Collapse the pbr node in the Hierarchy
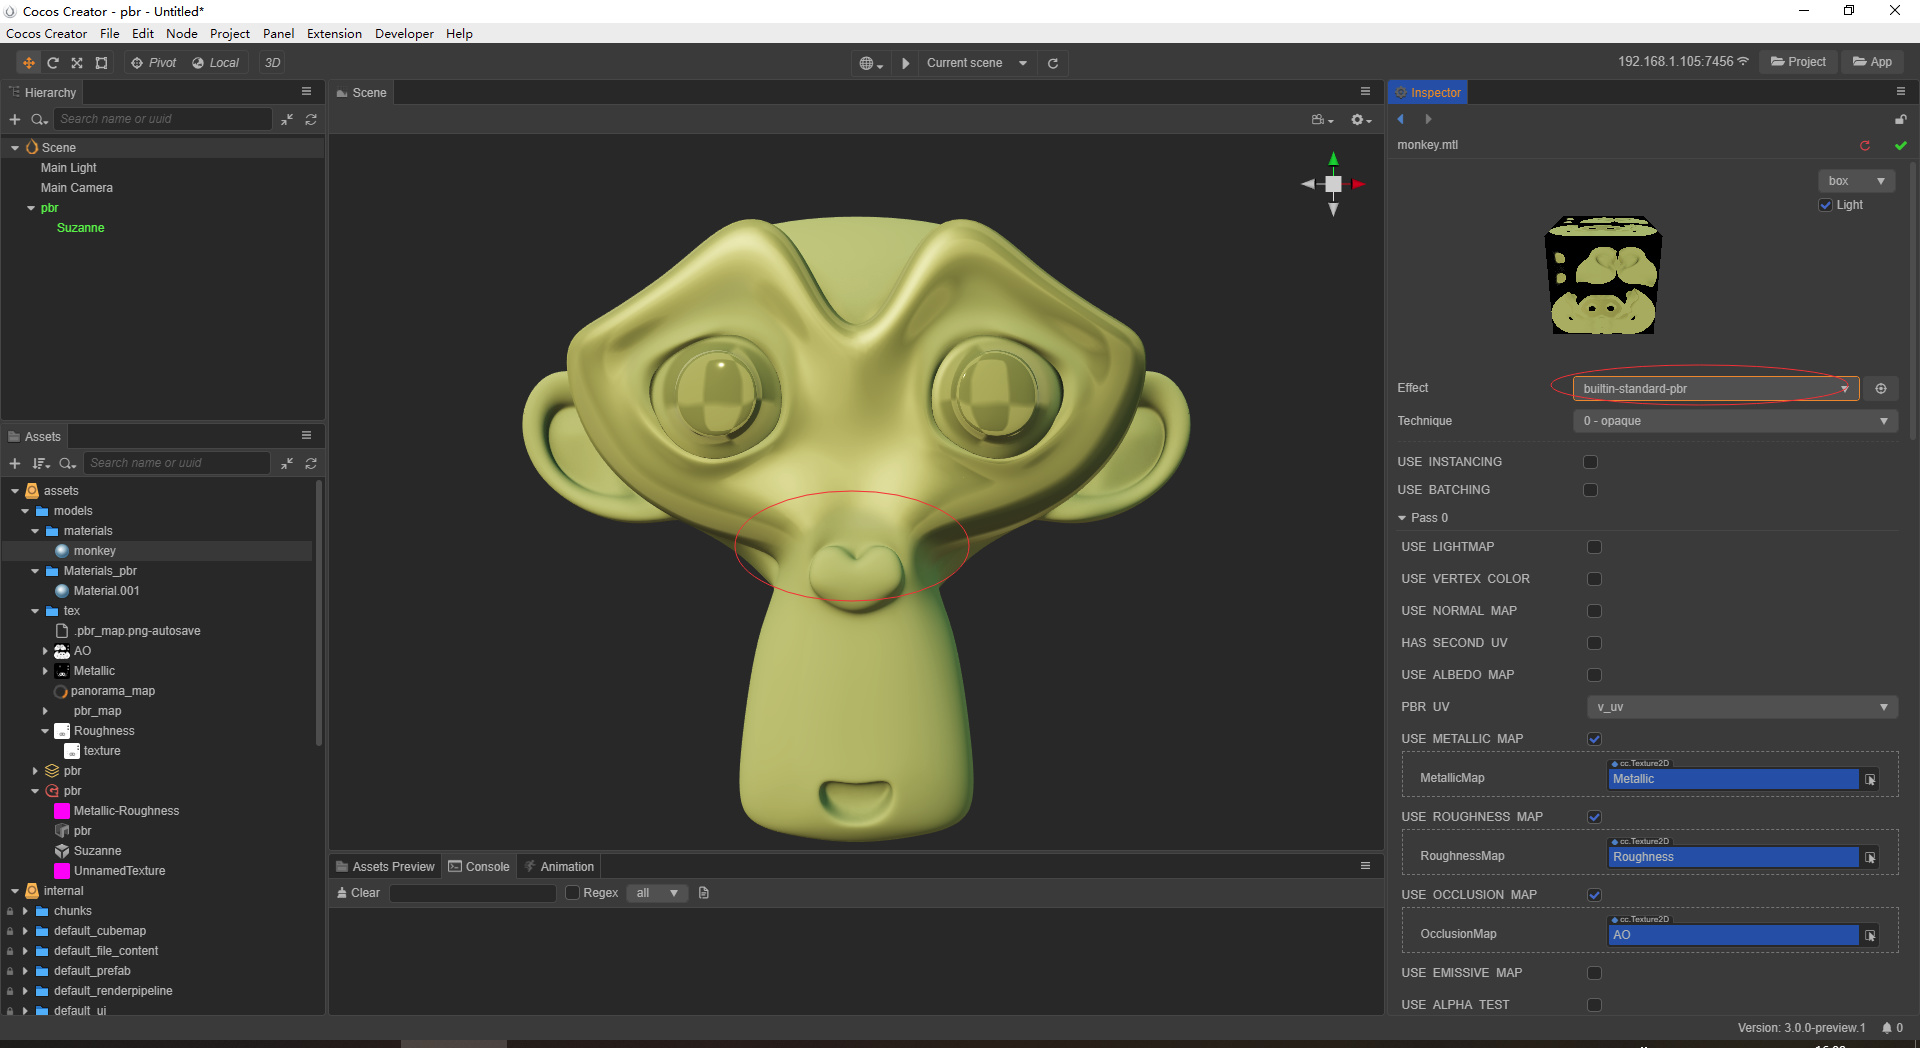Screen dimensions: 1920x1048 point(31,208)
